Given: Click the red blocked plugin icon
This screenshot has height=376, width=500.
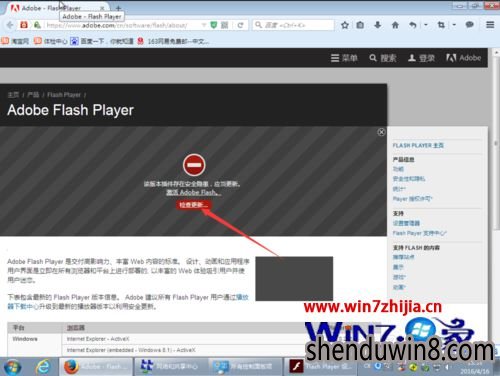Looking at the screenshot, I should click(194, 165).
